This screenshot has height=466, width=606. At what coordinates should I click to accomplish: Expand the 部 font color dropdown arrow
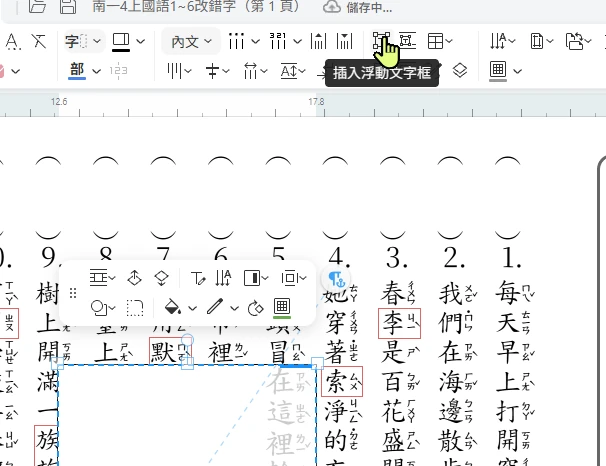(97, 71)
